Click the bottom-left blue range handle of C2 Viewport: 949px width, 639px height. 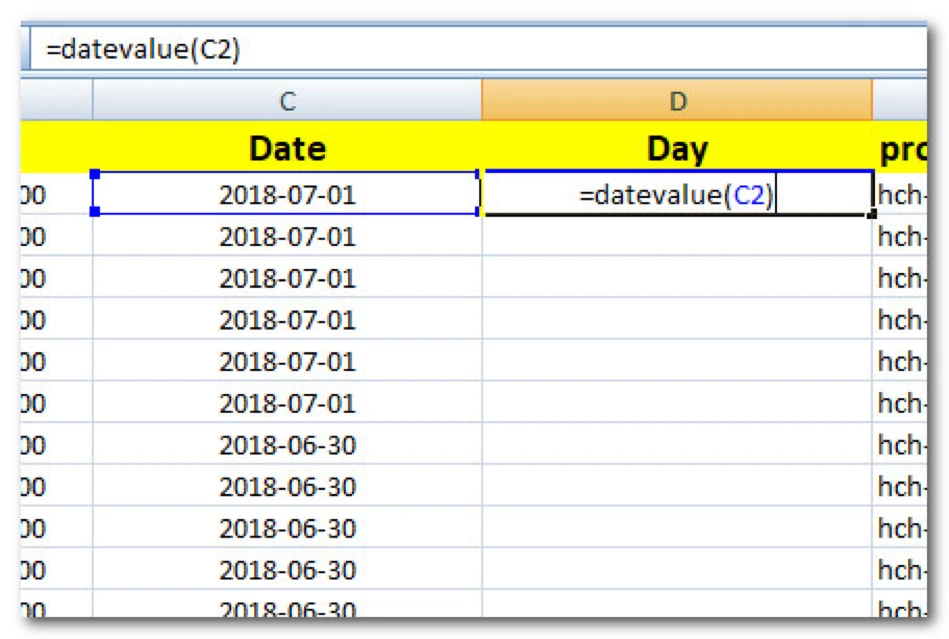95,212
